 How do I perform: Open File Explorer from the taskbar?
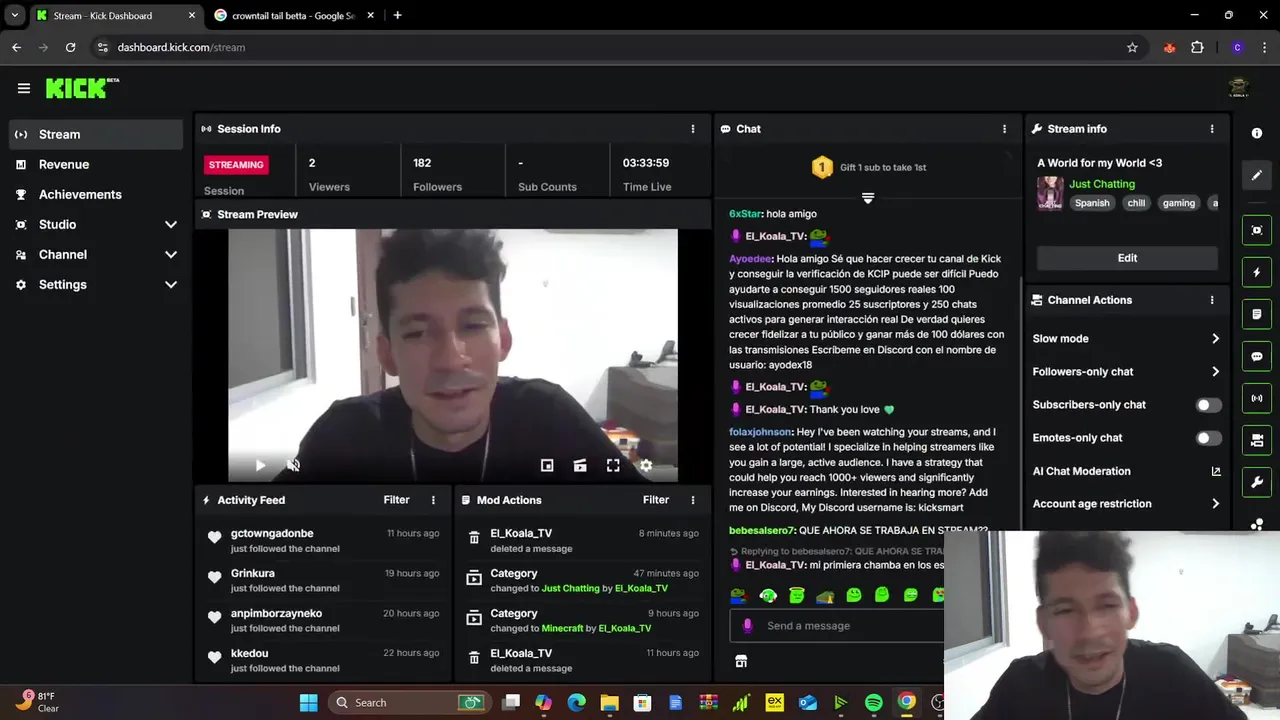(609, 702)
